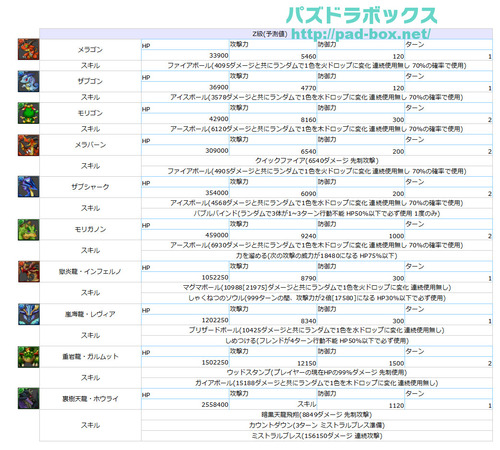Click the Z級(予測値) table header
Viewport: 500px width, 450px height.
click(266, 34)
